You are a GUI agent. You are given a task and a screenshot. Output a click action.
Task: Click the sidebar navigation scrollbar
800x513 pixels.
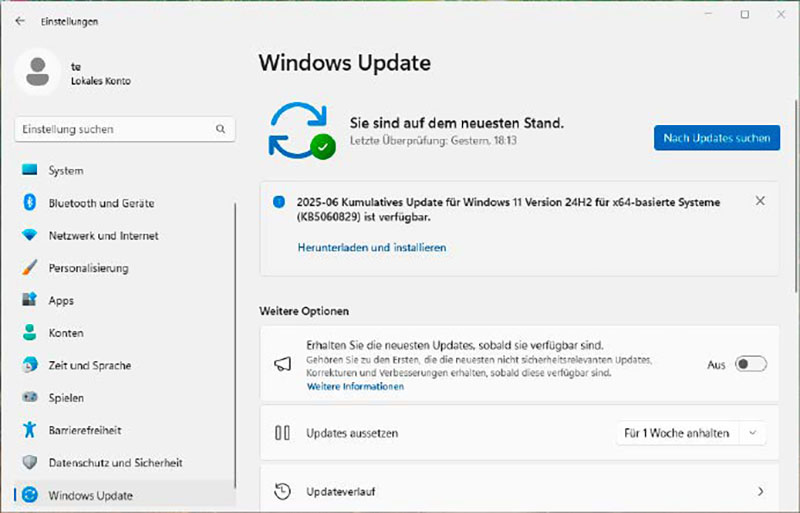click(x=235, y=346)
